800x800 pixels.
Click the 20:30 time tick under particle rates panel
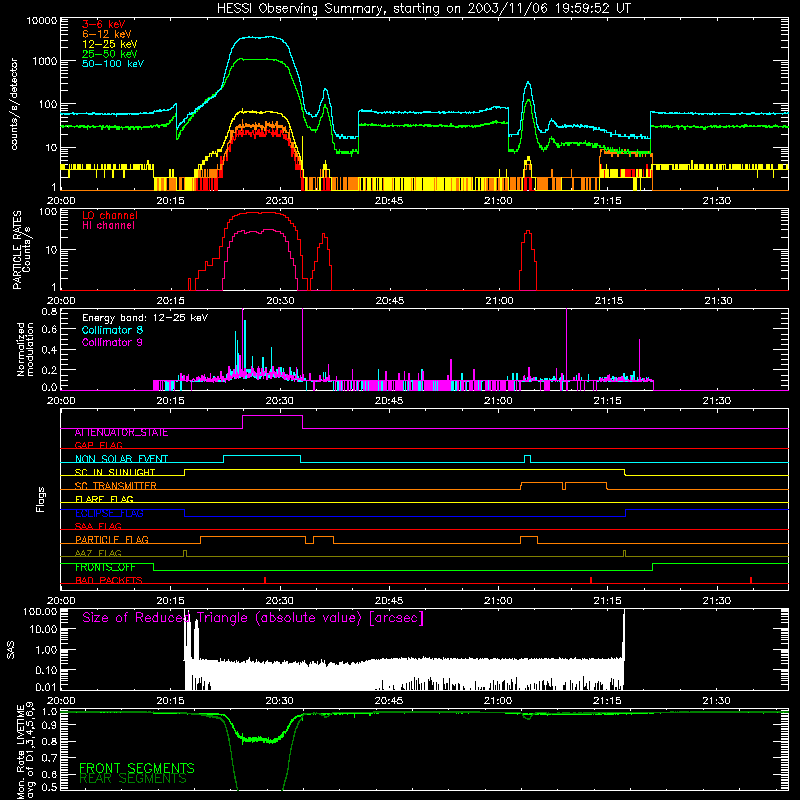pos(280,301)
